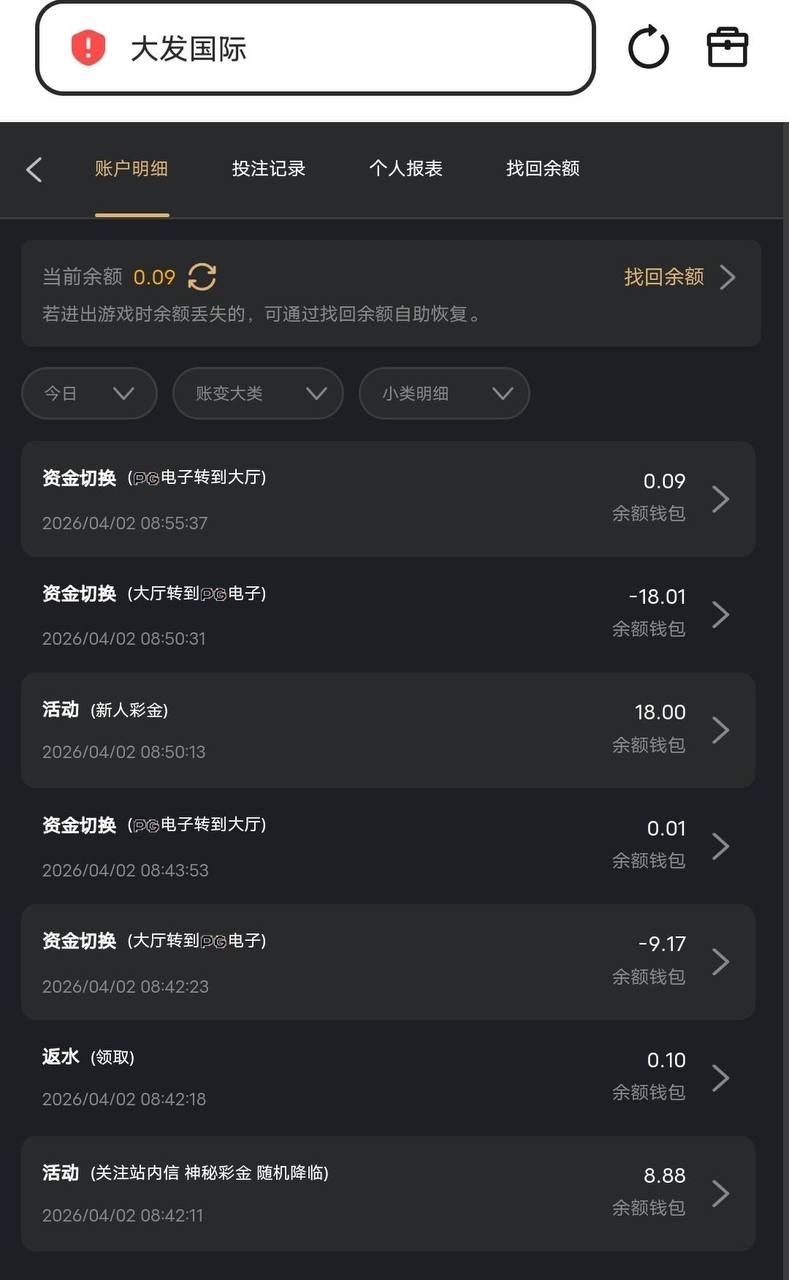
Task: Expand the 账变大类 category dropdown
Action: coord(258,393)
